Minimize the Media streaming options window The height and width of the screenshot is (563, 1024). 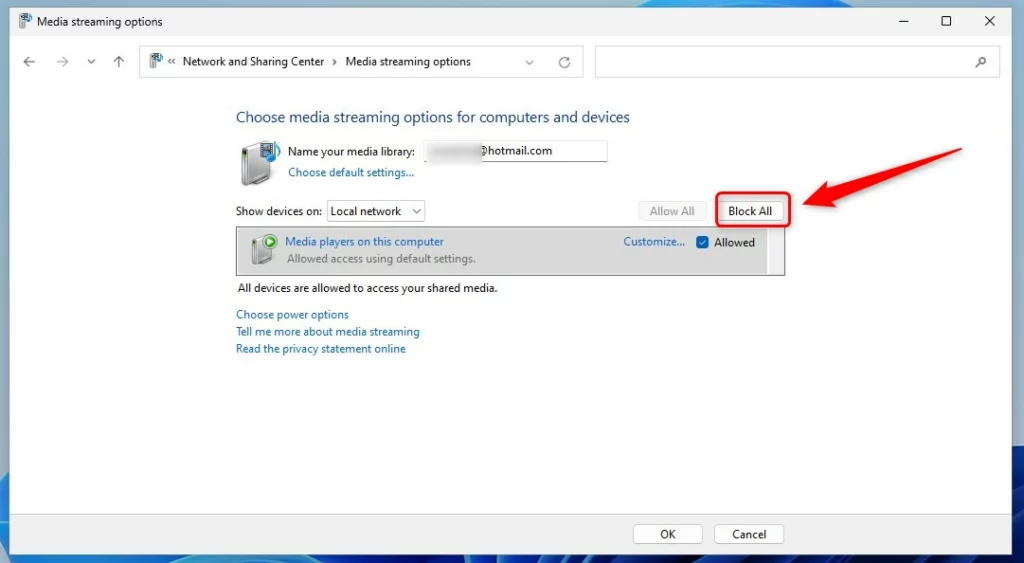tap(904, 22)
